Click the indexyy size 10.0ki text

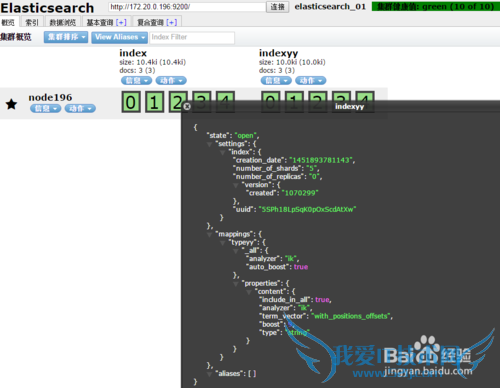pos(292,62)
